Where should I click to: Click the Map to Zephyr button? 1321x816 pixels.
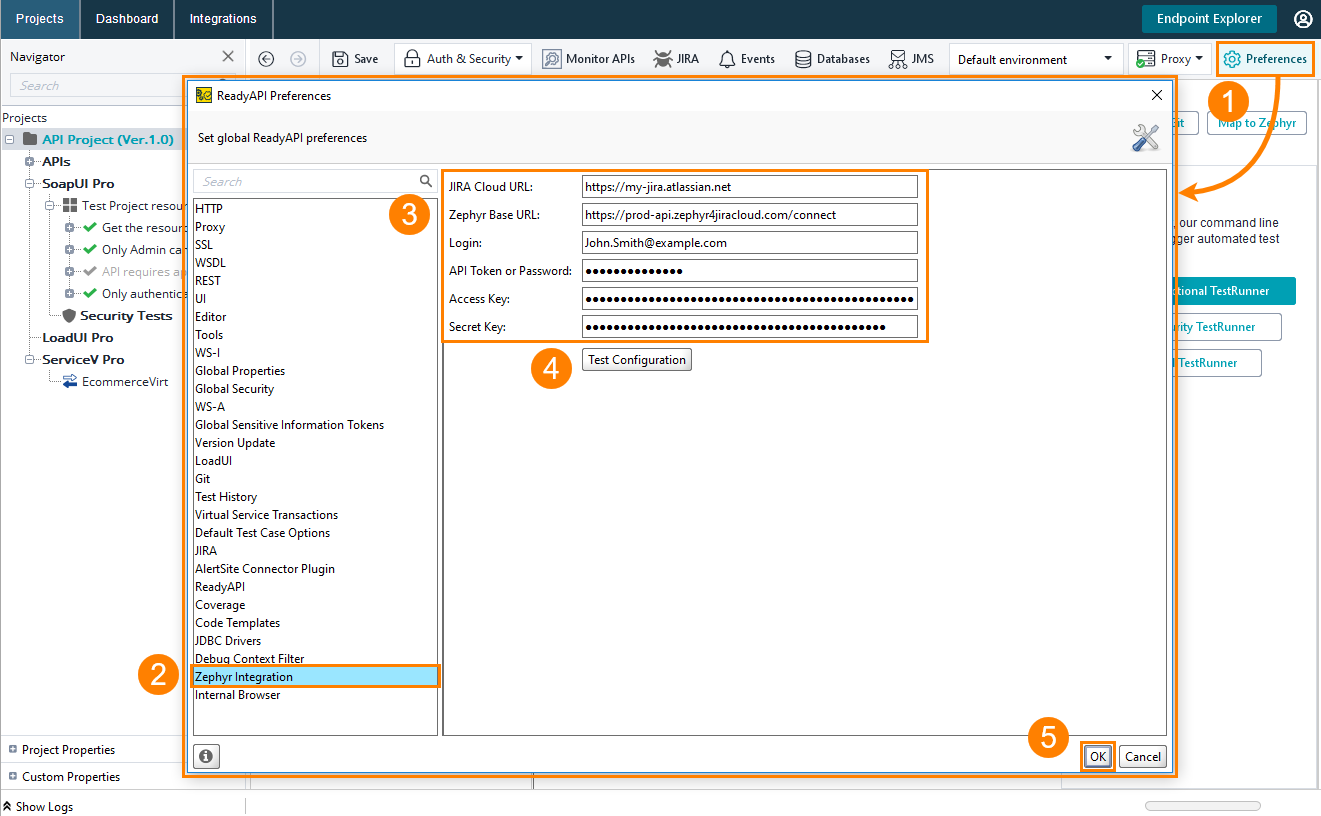click(x=1257, y=123)
